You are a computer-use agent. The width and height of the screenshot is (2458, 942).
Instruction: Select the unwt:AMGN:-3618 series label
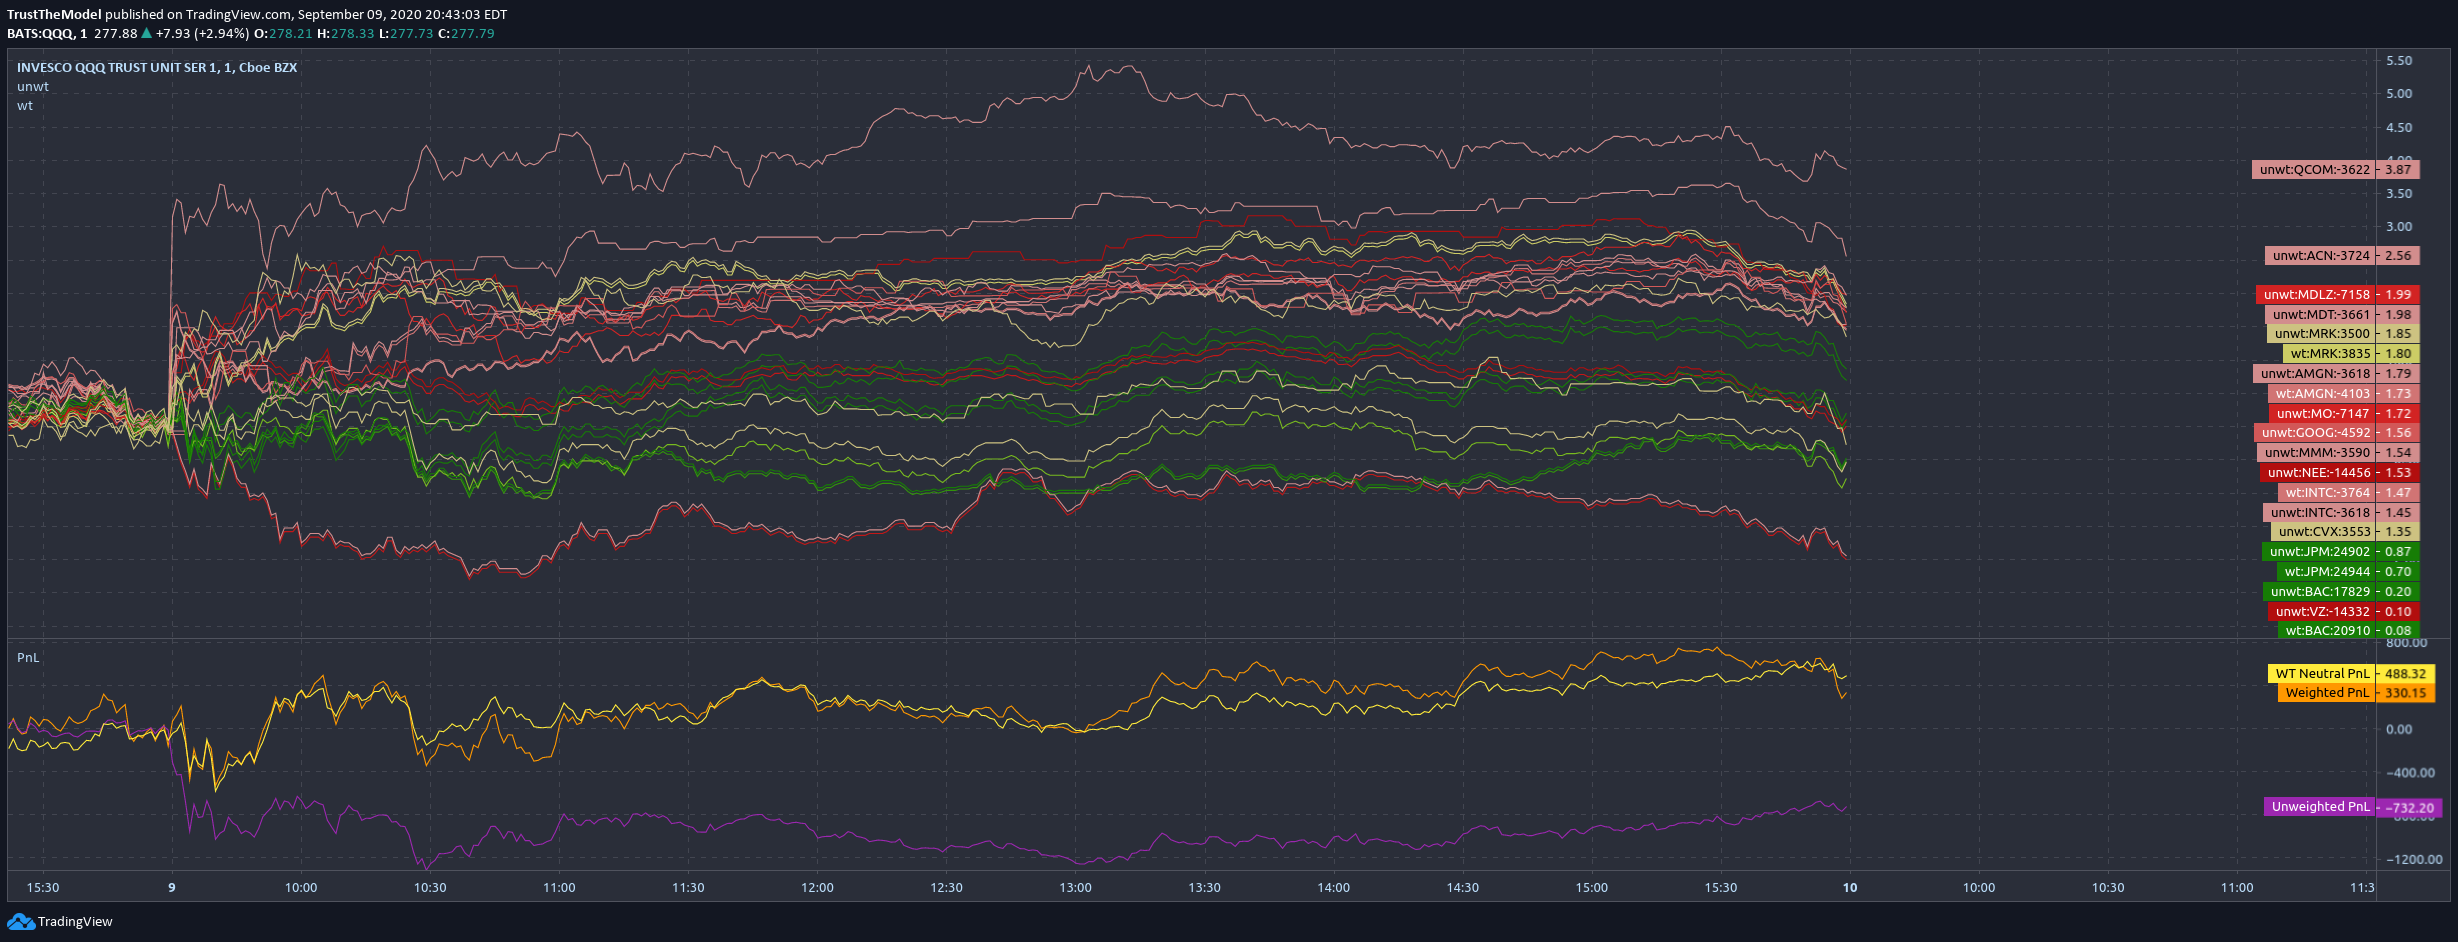(2314, 374)
